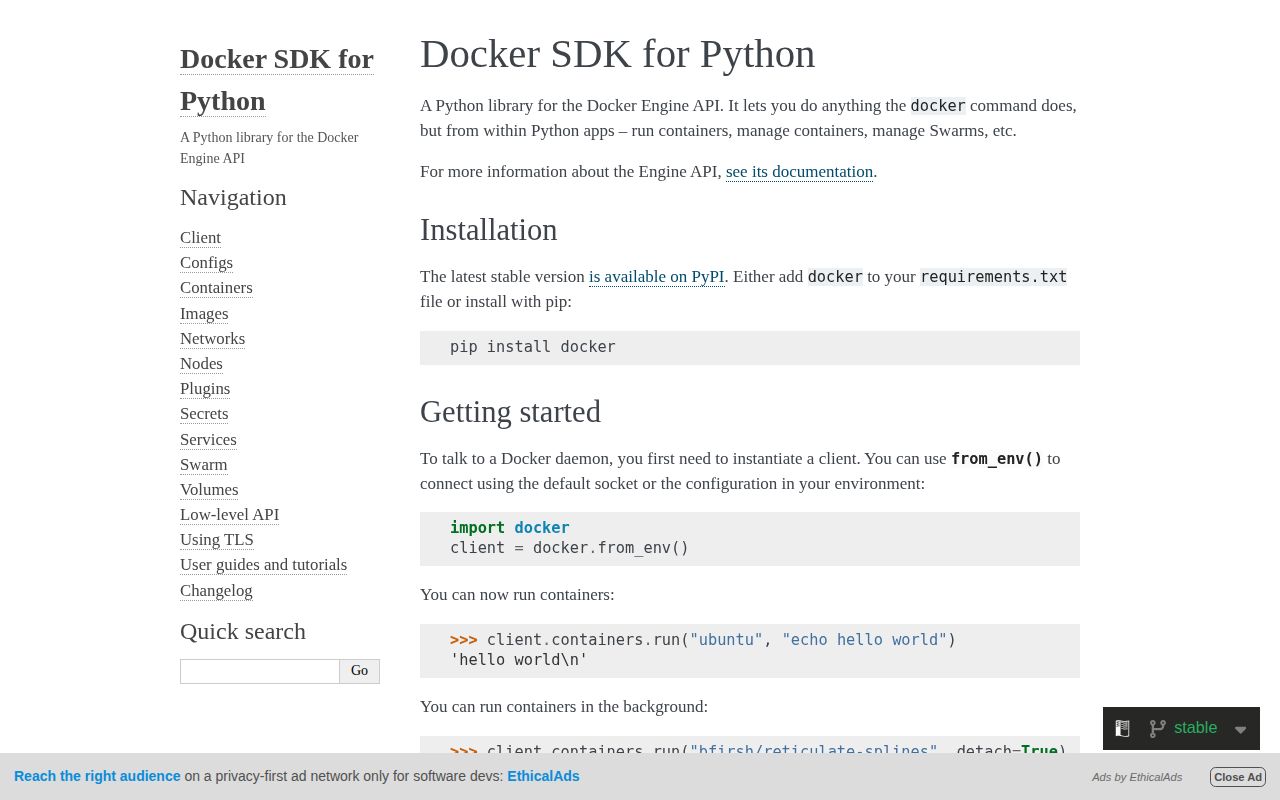Open the Low-level API page

229,514
